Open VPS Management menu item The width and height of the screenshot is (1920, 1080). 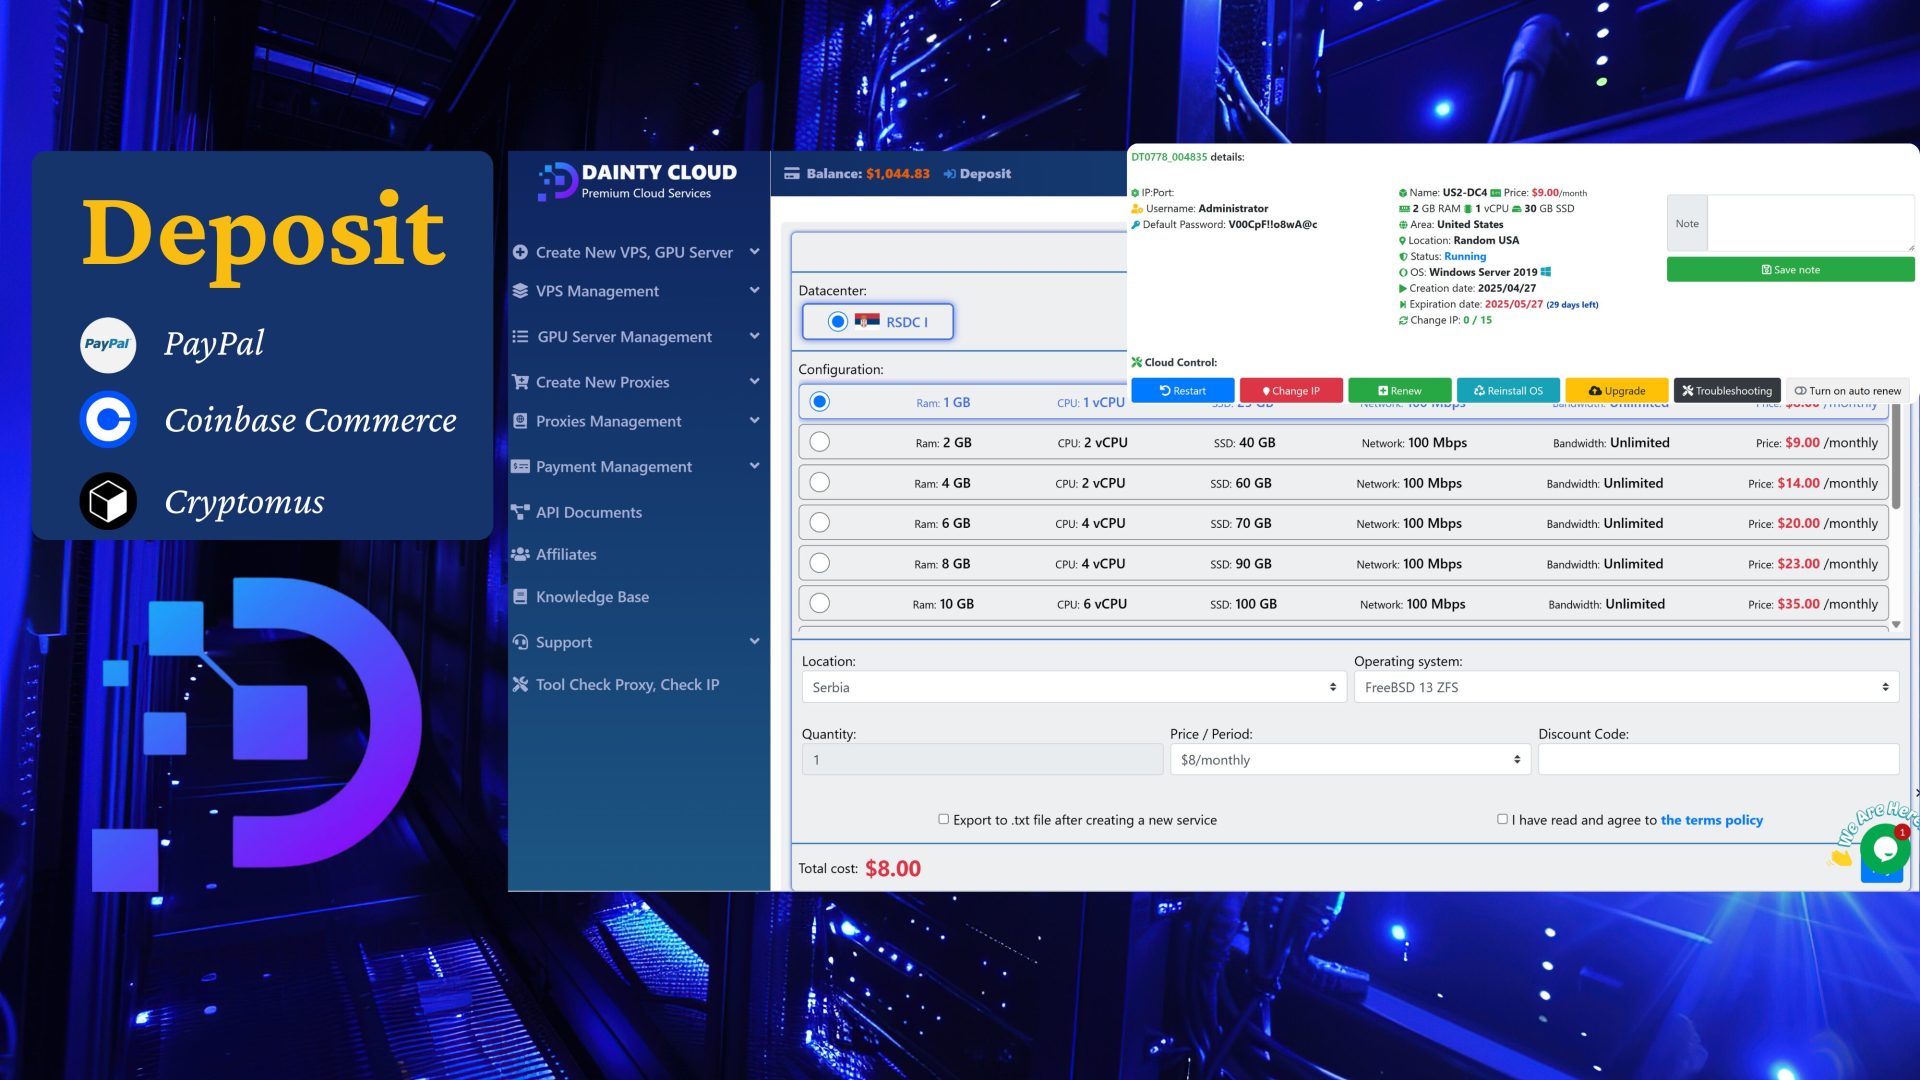(597, 291)
